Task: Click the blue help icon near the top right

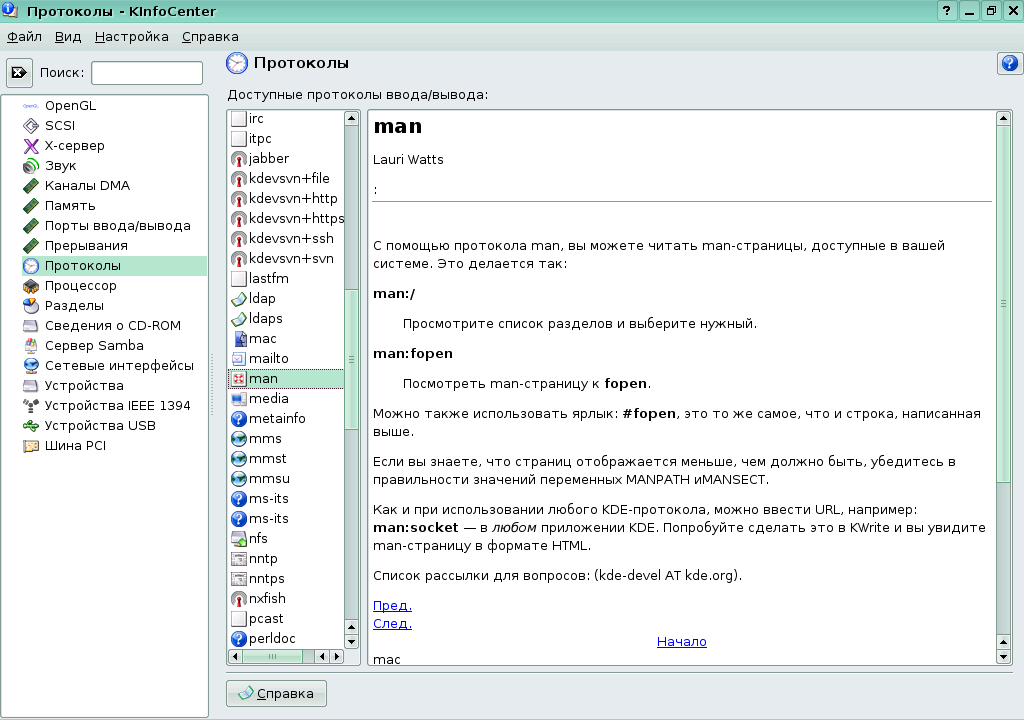Action: pos(1009,64)
